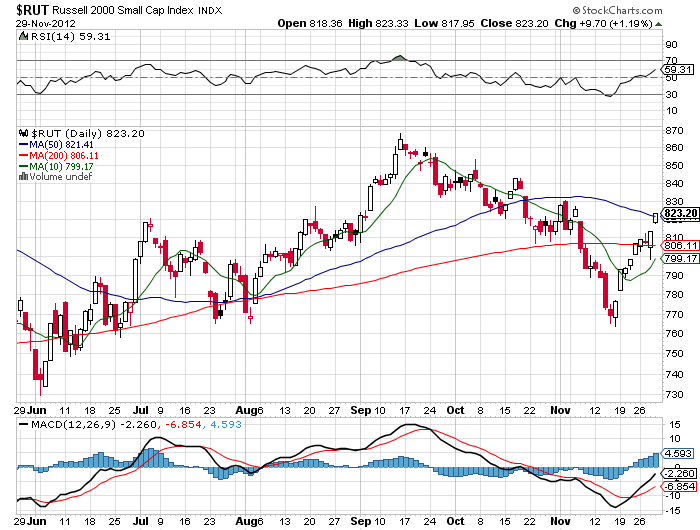The width and height of the screenshot is (700, 530).
Task: Click the candlestick icon beside $RUT (Daily)
Action: tap(24, 133)
